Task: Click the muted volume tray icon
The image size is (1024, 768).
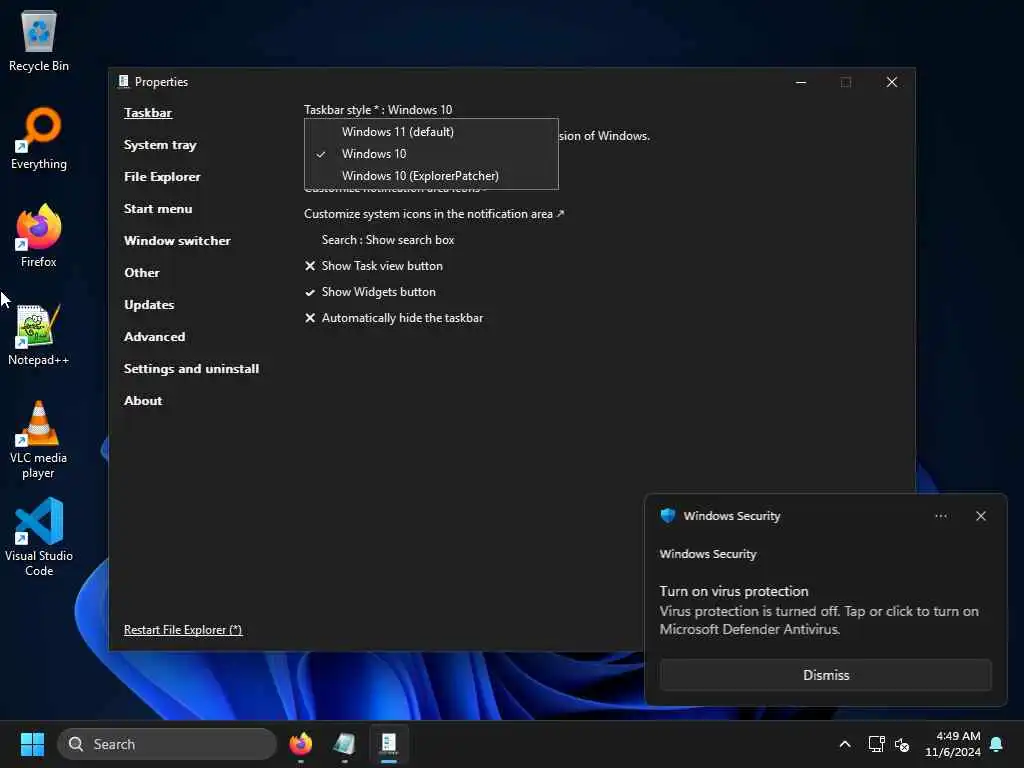Action: pos(902,744)
